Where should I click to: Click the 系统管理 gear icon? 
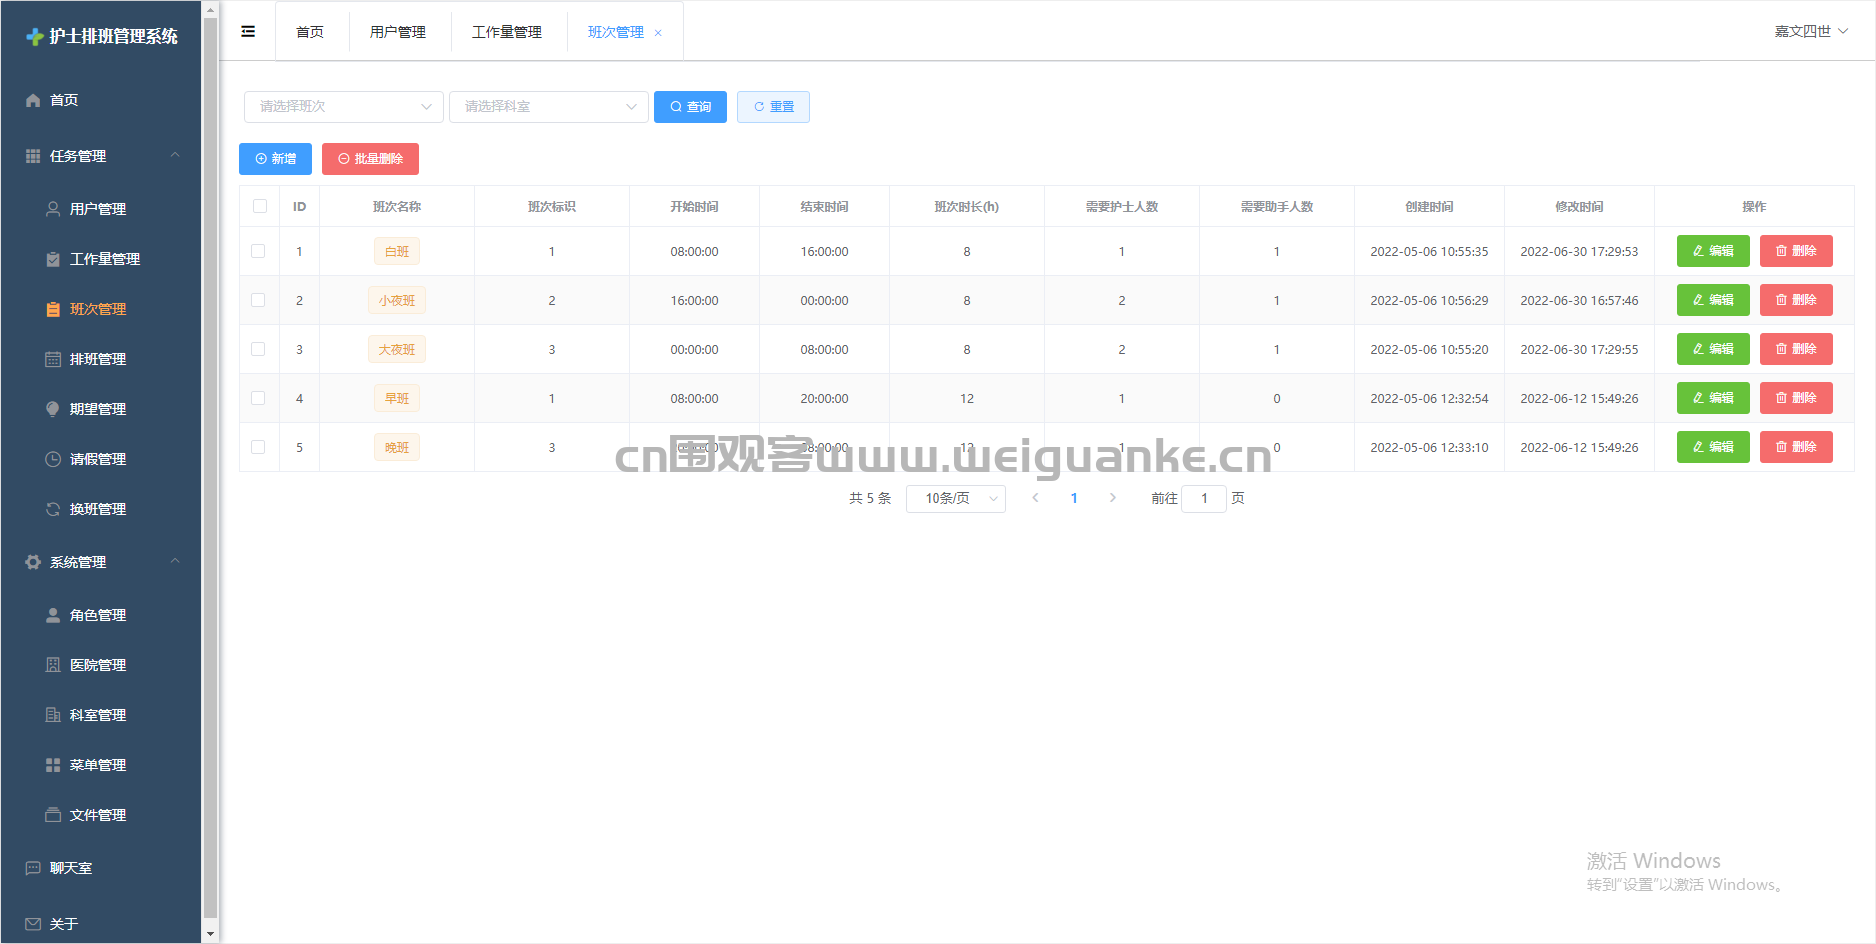click(33, 562)
